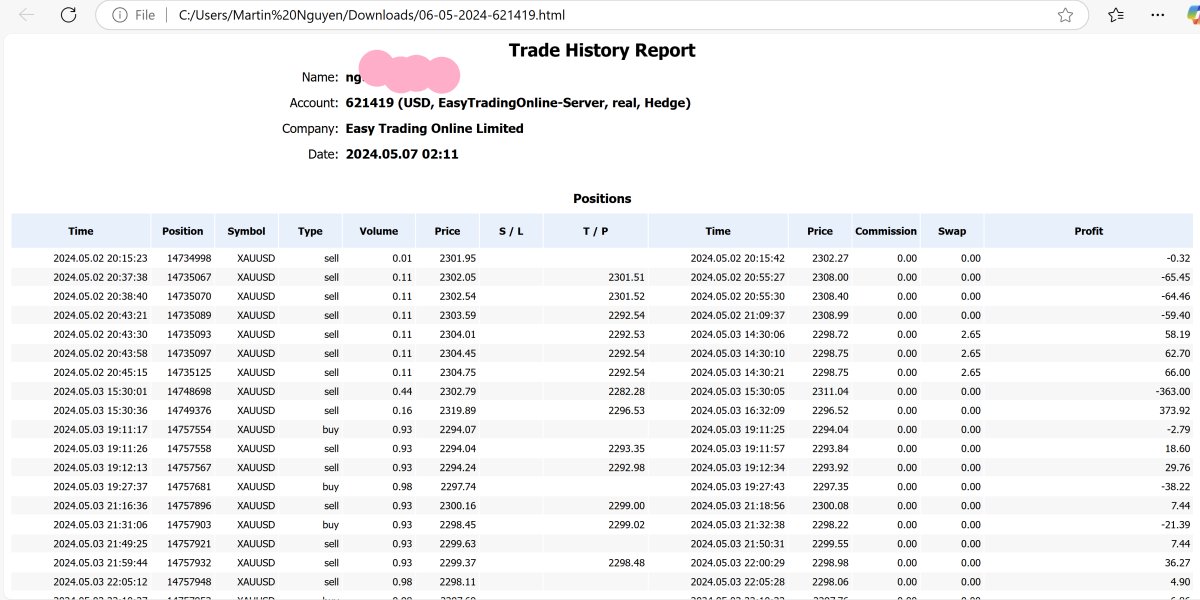The image size is (1200, 600).
Task: Click the Swap column header
Action: [952, 231]
